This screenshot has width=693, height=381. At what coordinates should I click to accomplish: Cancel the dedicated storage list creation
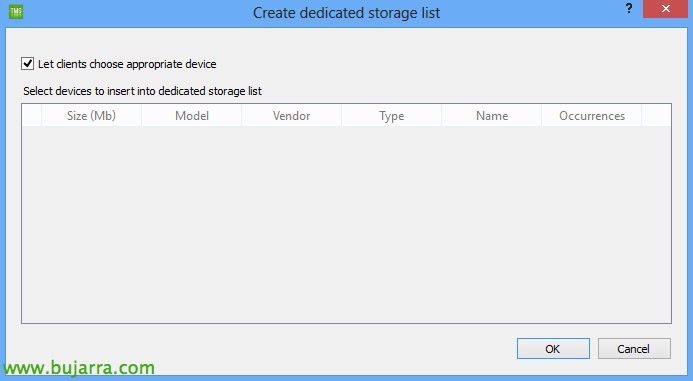click(x=634, y=349)
